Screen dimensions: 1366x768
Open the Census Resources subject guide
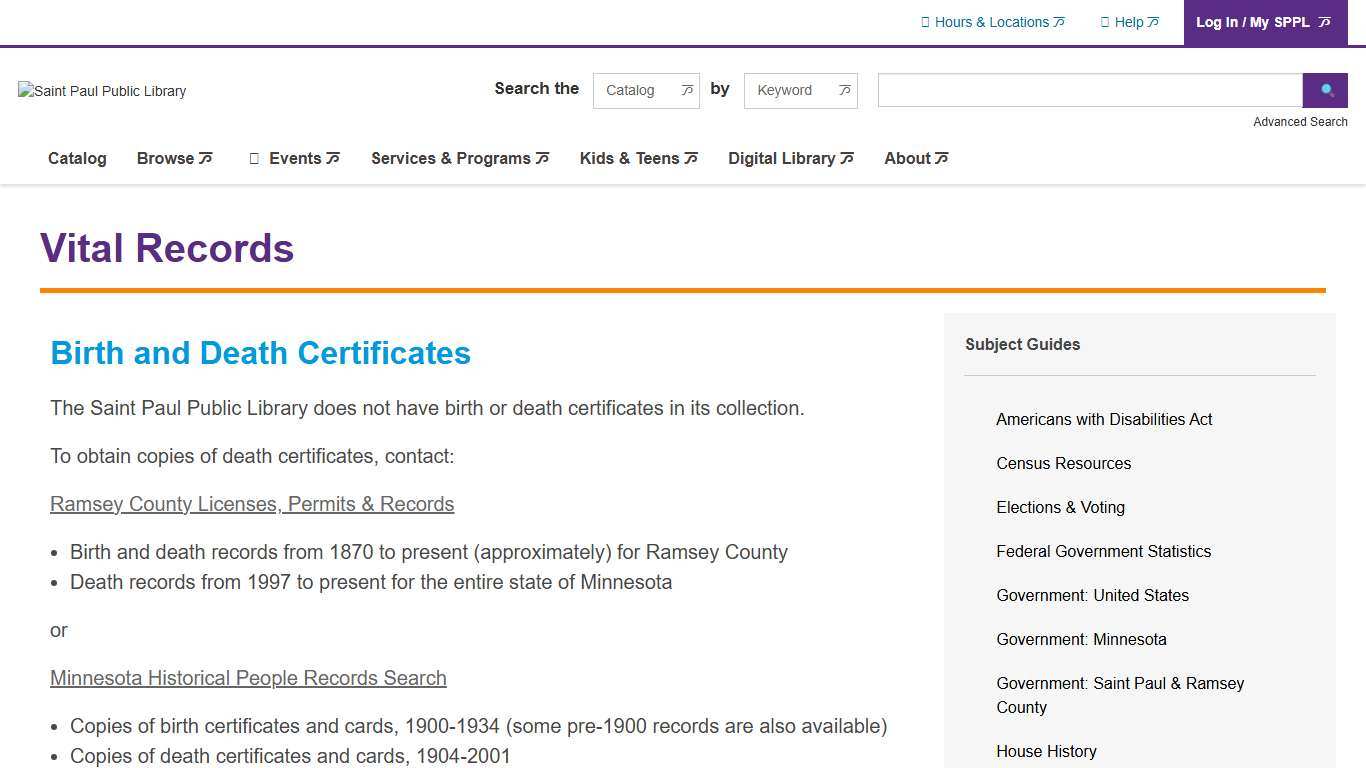click(x=1063, y=463)
